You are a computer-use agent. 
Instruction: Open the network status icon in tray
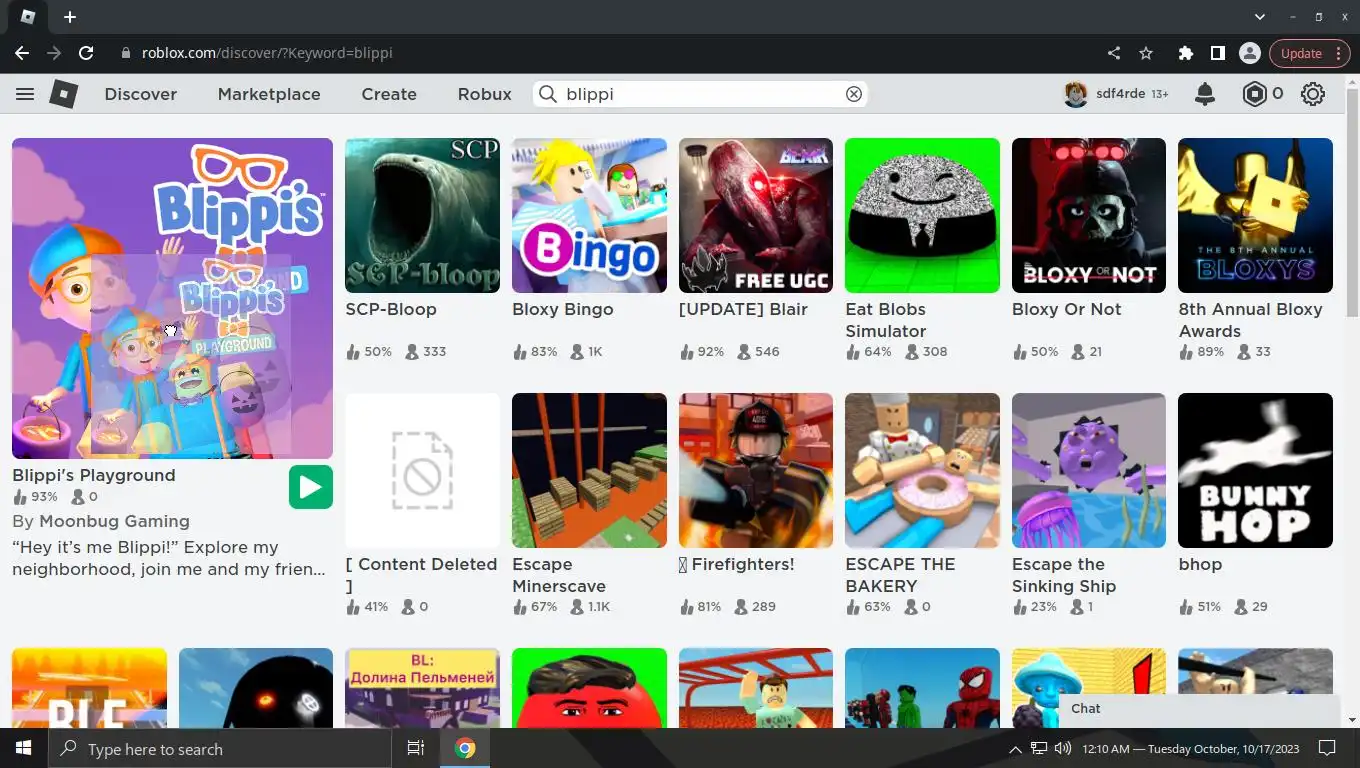pos(1039,748)
